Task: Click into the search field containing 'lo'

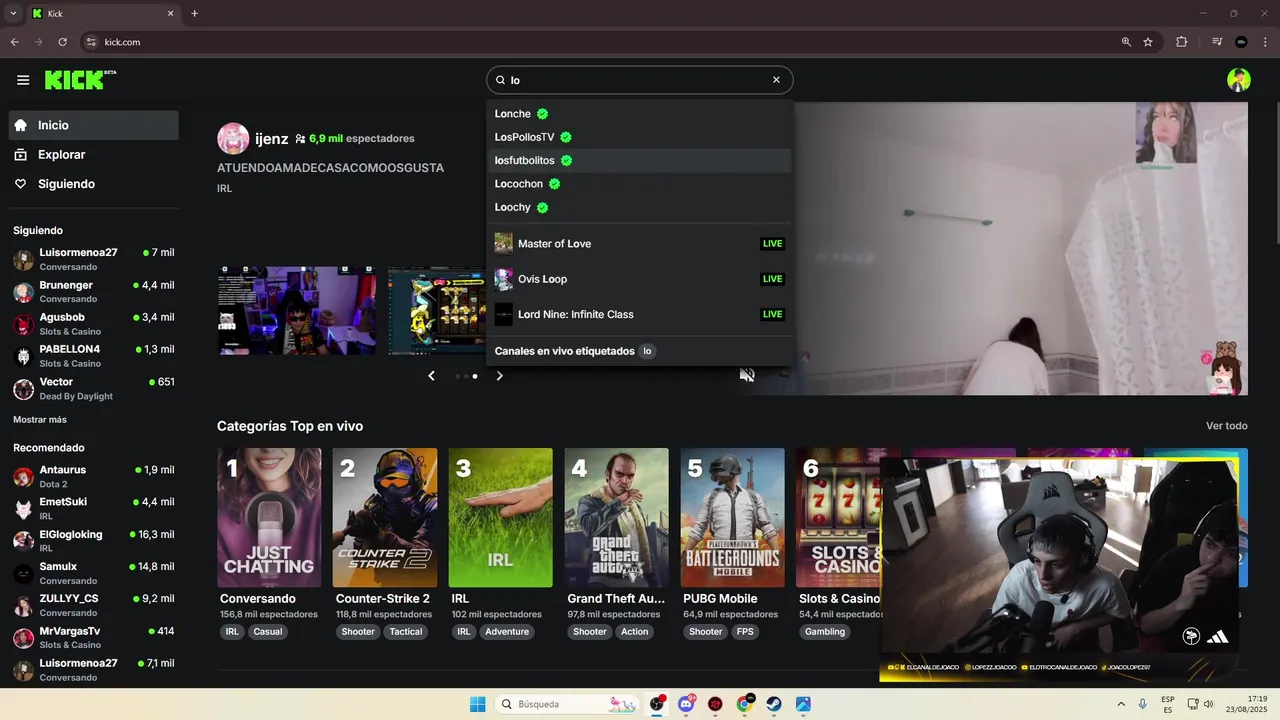Action: (x=638, y=80)
